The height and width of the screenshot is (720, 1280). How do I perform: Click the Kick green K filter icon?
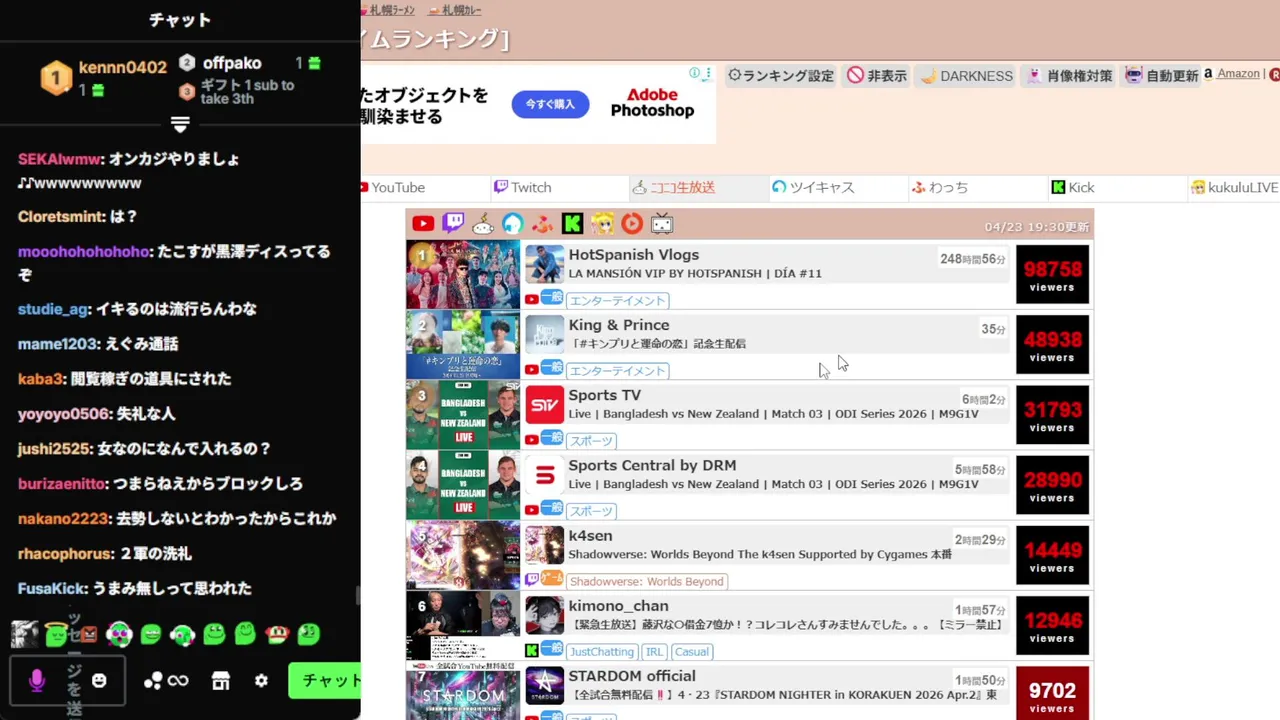coord(572,224)
